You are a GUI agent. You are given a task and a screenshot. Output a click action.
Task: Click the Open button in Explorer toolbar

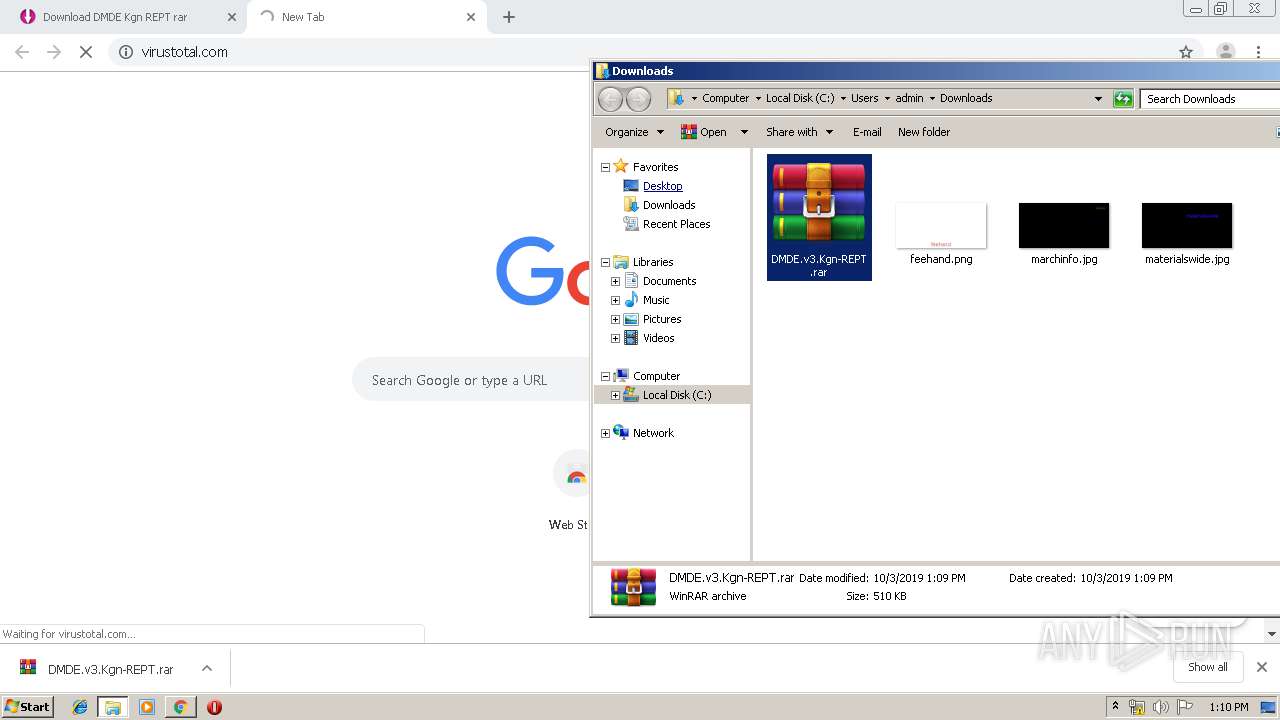pyautogui.click(x=704, y=132)
